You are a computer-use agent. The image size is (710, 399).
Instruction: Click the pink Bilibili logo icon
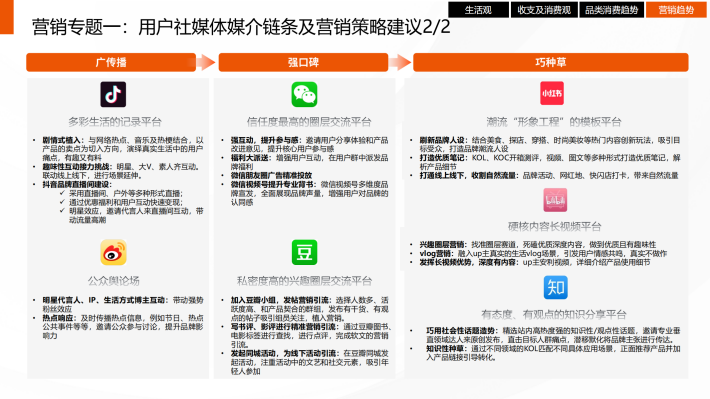[555, 200]
